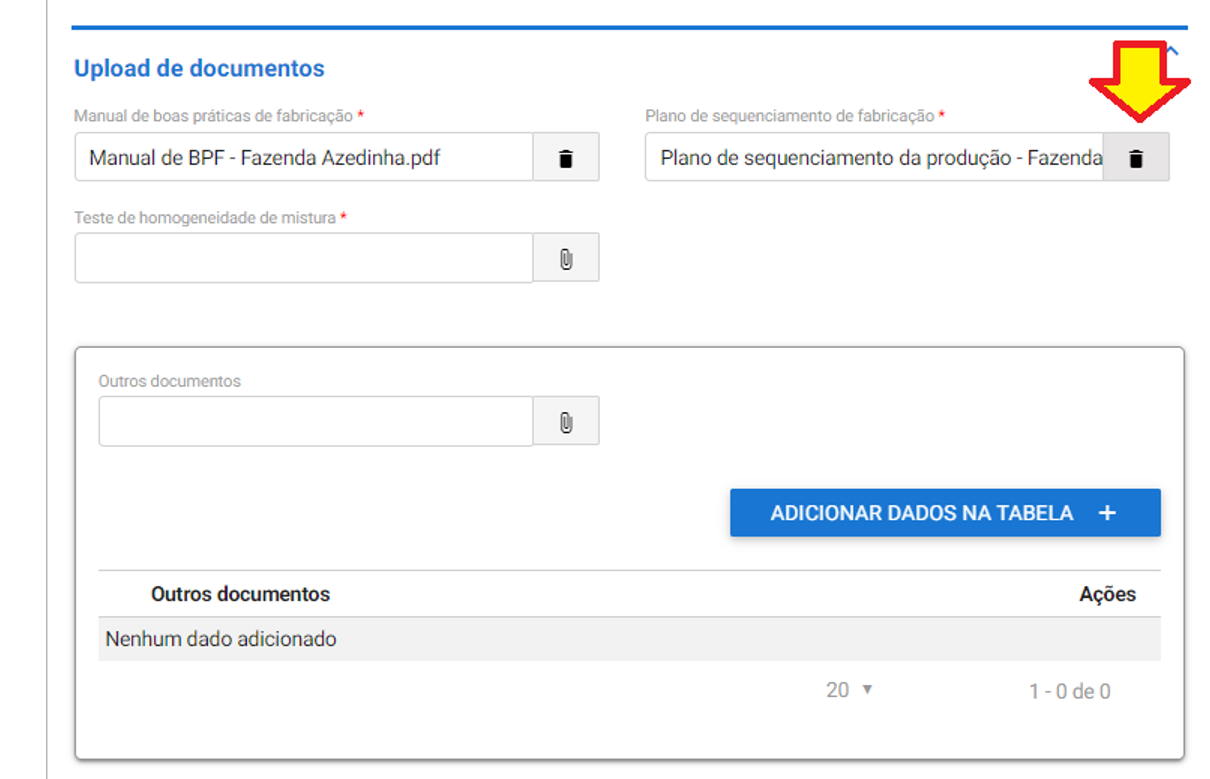Collapse the Upload de documentos section

point(1174,51)
